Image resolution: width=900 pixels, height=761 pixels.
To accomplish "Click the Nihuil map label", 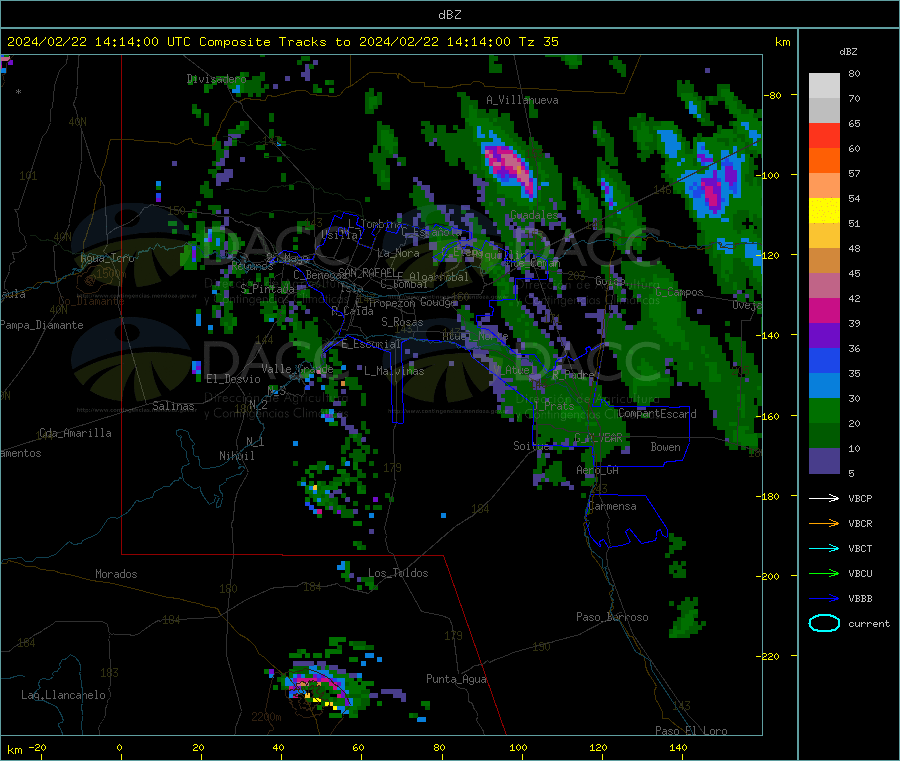I will coord(236,456).
